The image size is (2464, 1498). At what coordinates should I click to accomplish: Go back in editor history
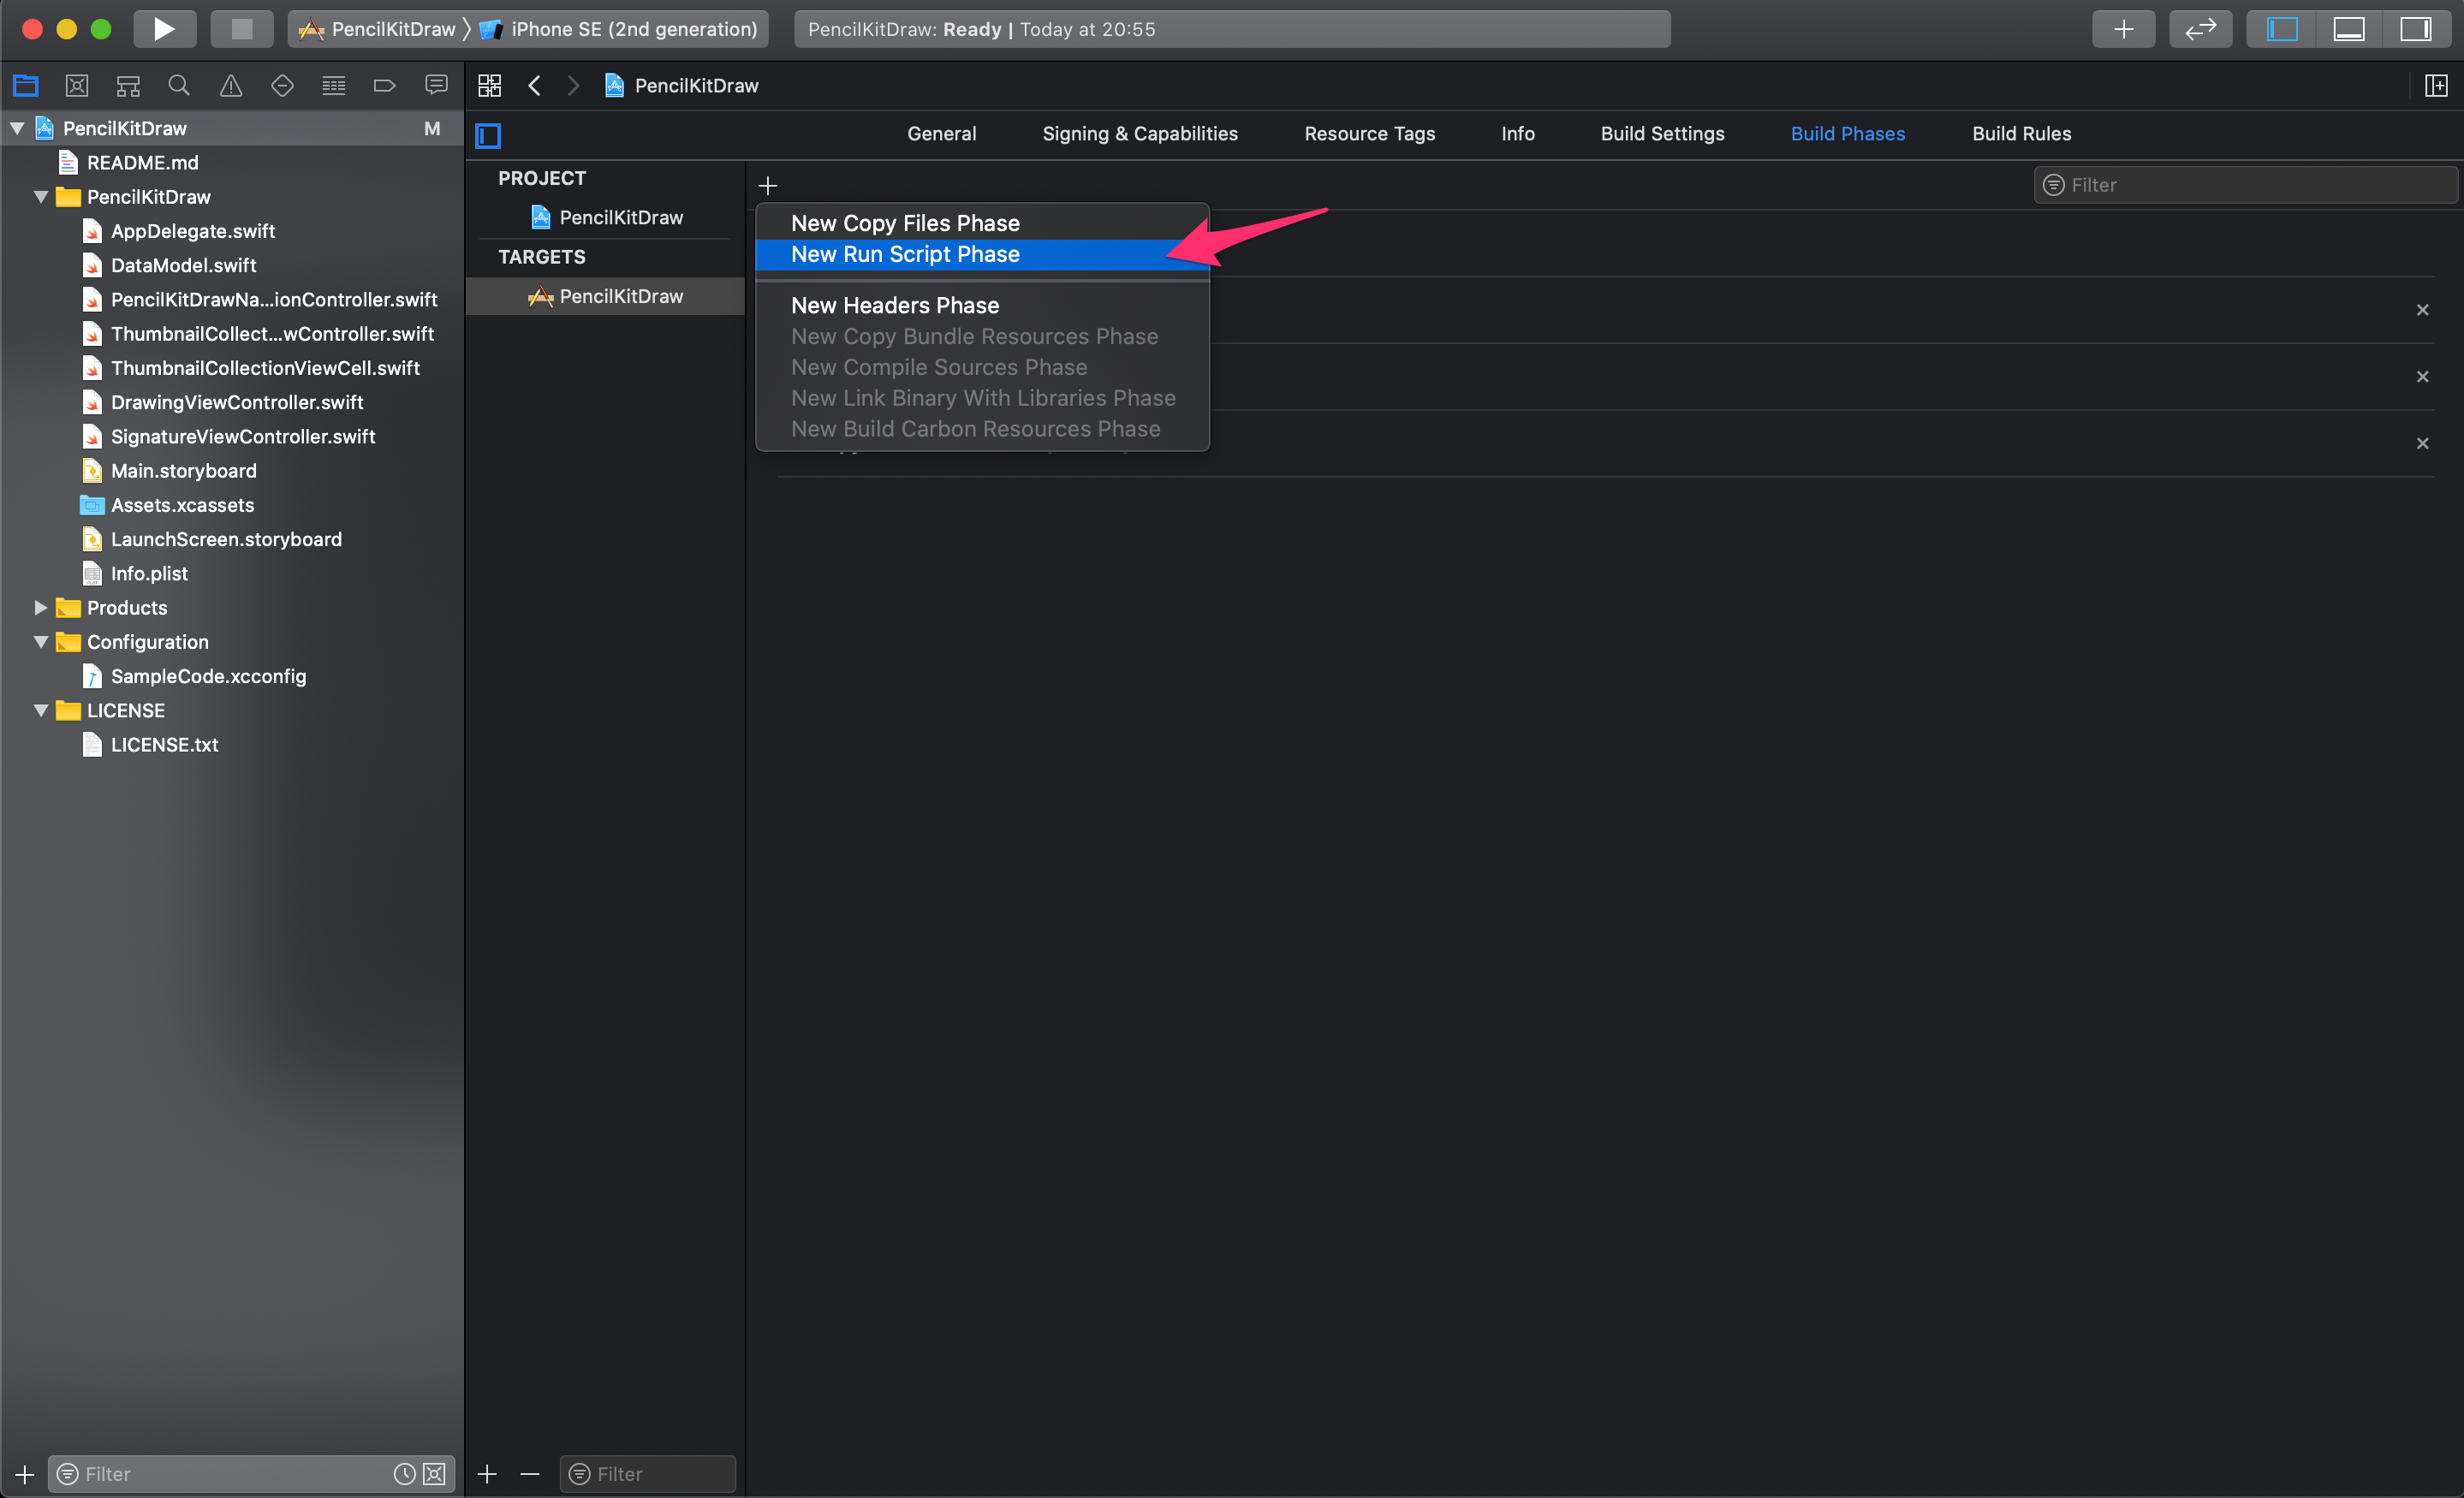tap(535, 86)
